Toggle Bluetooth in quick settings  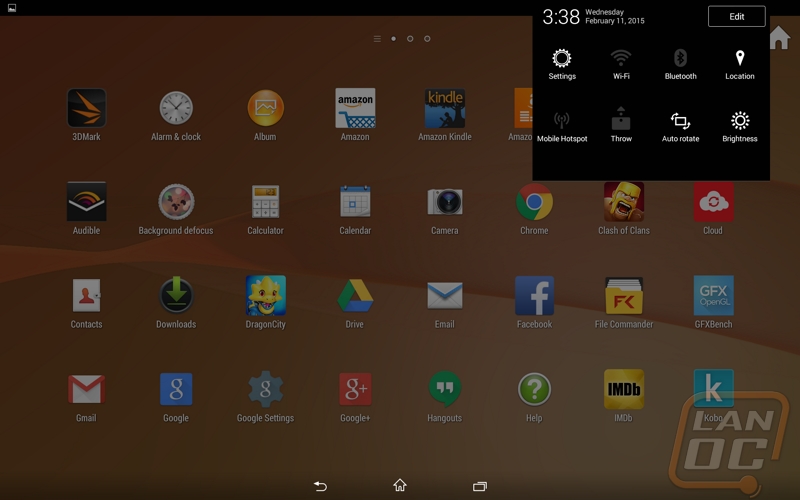[x=680, y=65]
